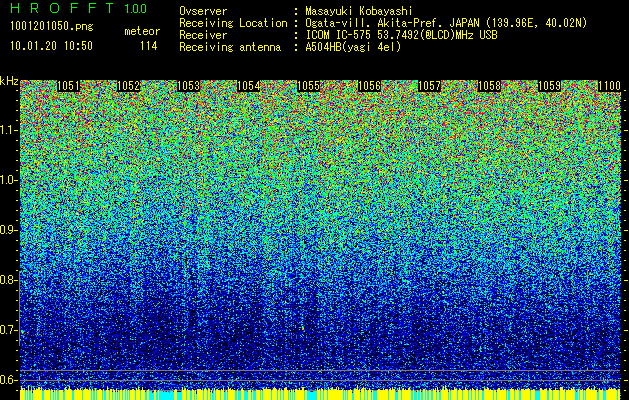Click the 1.1 kHz axis label
Image resolution: width=629 pixels, height=400 pixels.
click(x=9, y=130)
